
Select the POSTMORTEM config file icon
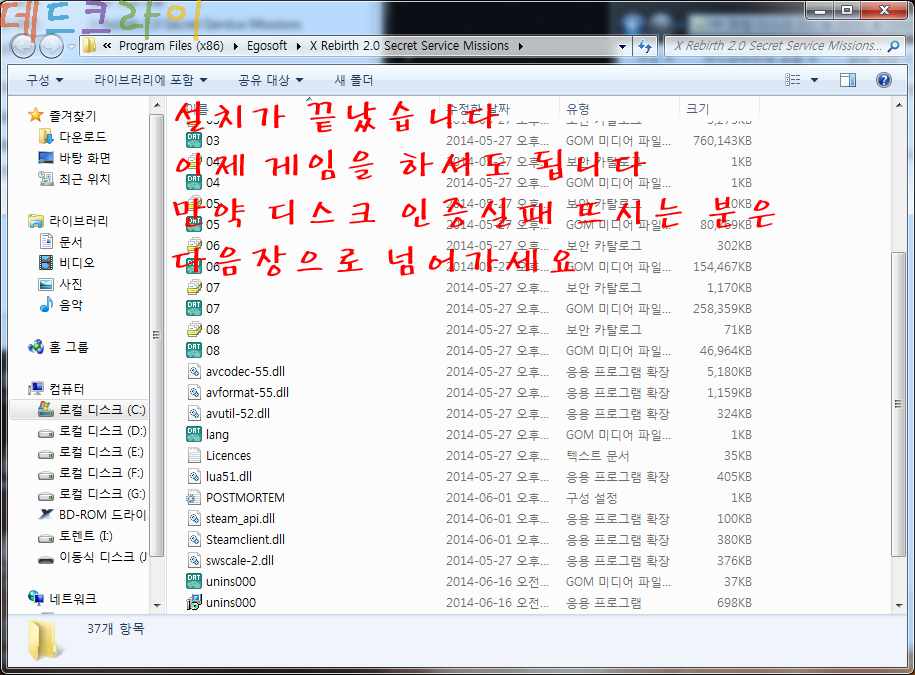[194, 498]
